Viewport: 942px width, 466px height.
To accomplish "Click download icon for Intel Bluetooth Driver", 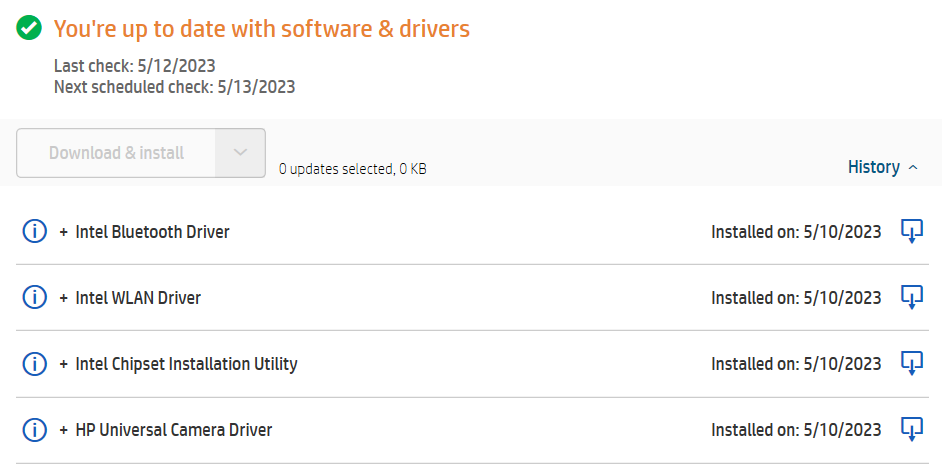I will click(x=911, y=231).
